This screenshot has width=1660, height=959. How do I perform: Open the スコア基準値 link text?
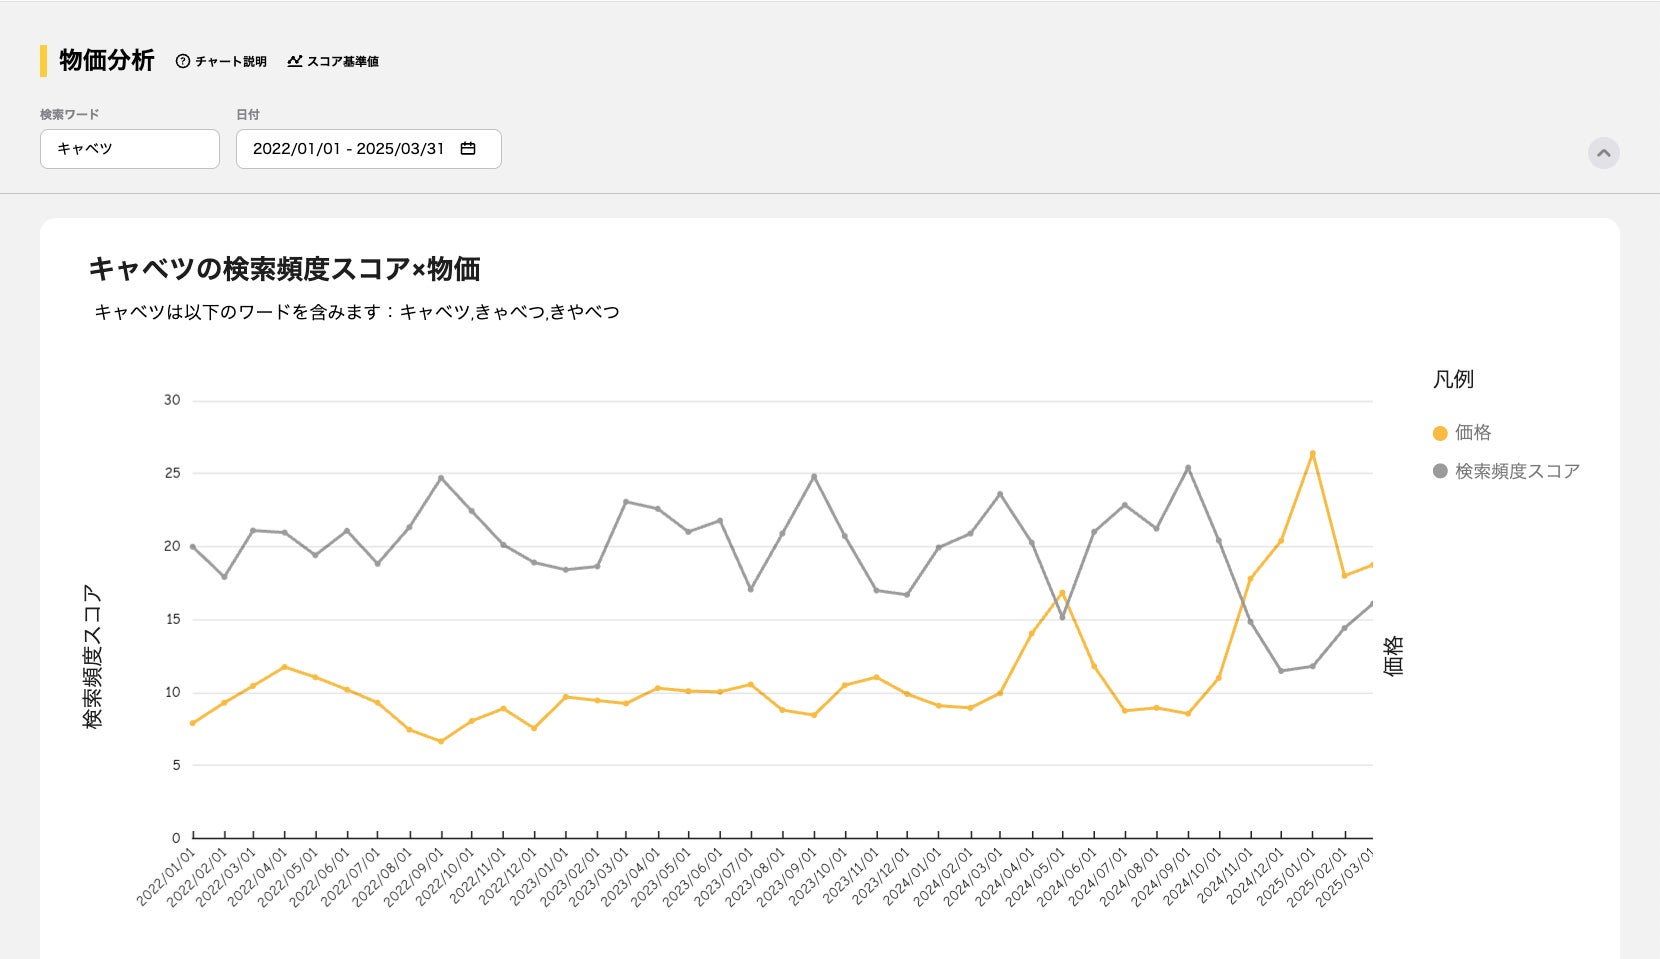(342, 61)
